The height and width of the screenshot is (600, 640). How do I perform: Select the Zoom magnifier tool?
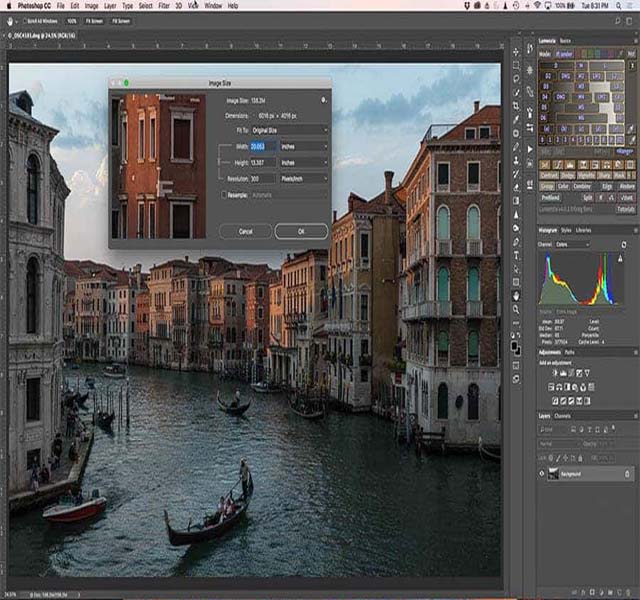[515, 311]
